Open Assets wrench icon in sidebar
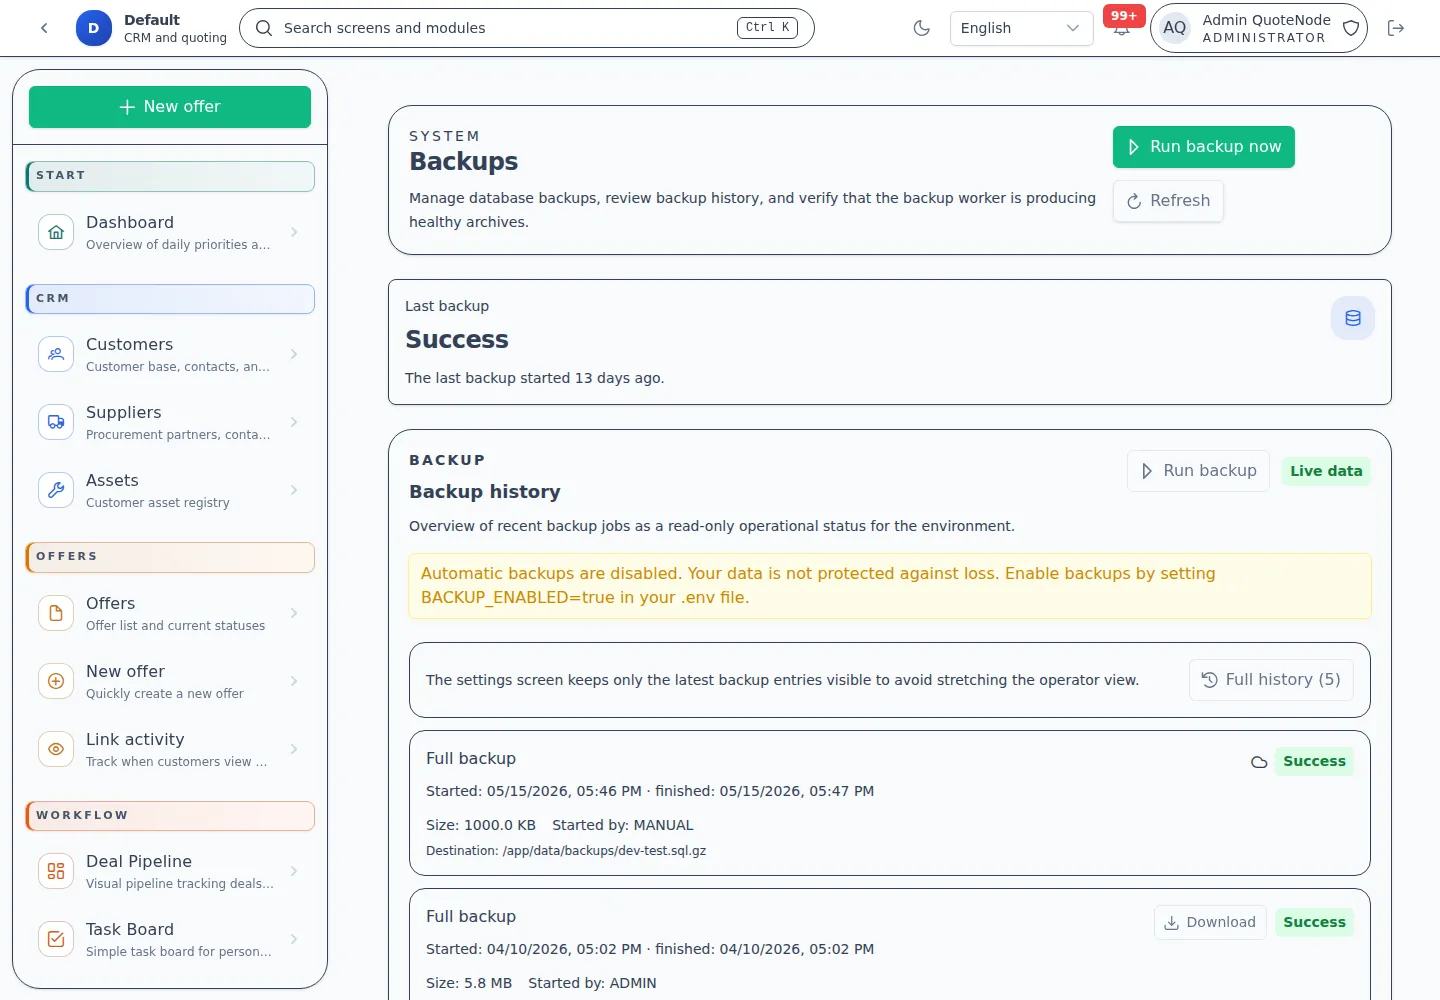1440x1000 pixels. 56,490
